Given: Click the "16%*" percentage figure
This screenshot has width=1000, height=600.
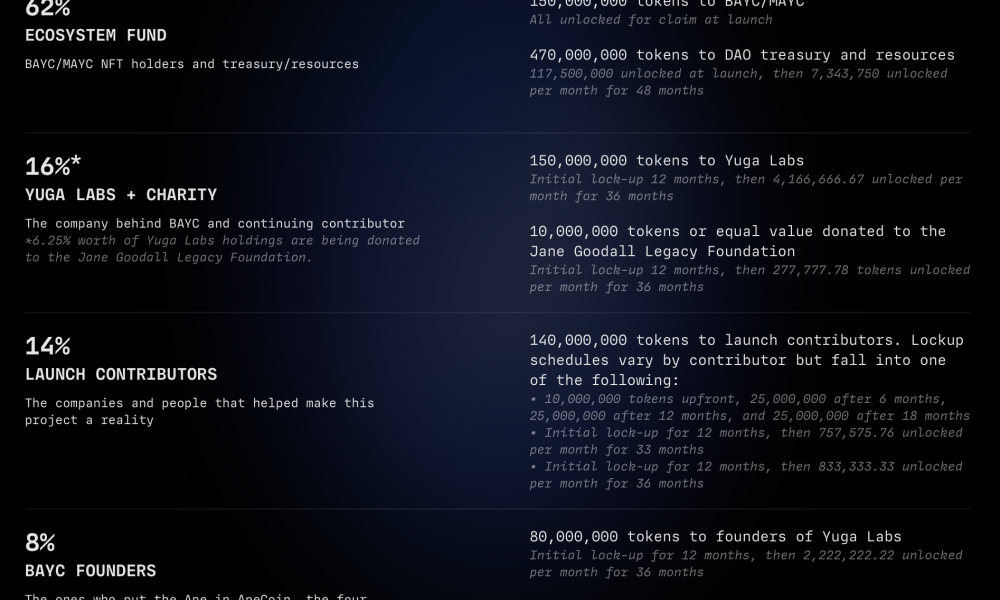Looking at the screenshot, I should (x=53, y=166).
